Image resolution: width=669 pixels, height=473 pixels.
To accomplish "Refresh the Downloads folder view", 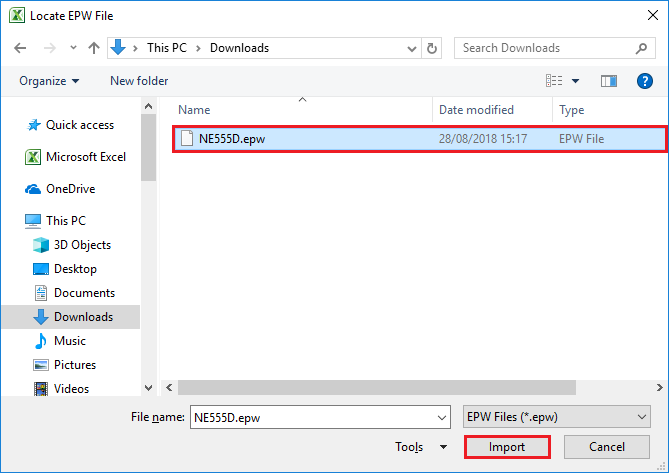I will pos(432,48).
